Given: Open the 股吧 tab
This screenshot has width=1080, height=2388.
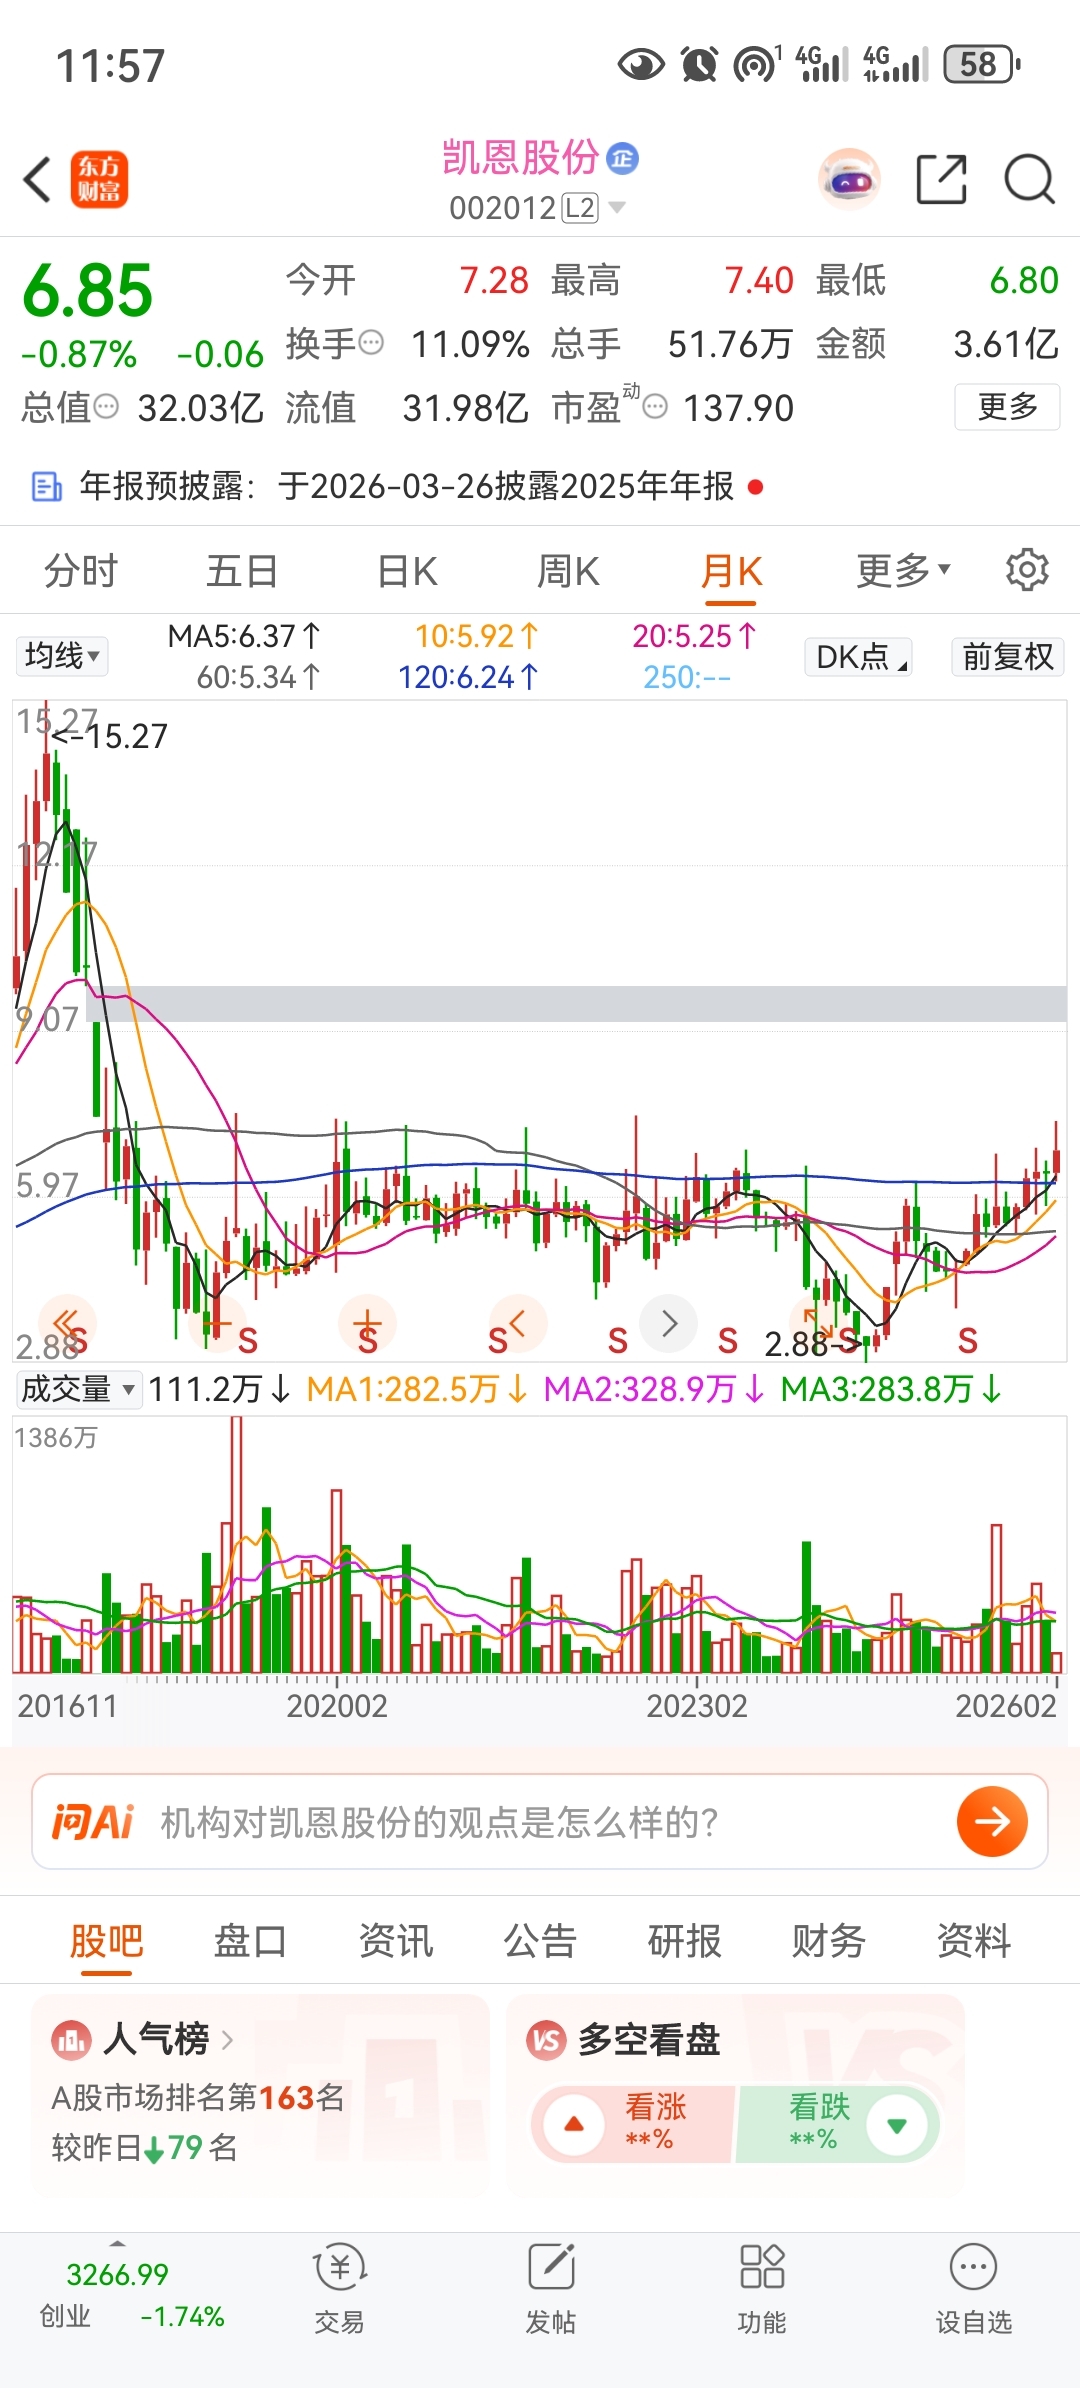Looking at the screenshot, I should (107, 1941).
